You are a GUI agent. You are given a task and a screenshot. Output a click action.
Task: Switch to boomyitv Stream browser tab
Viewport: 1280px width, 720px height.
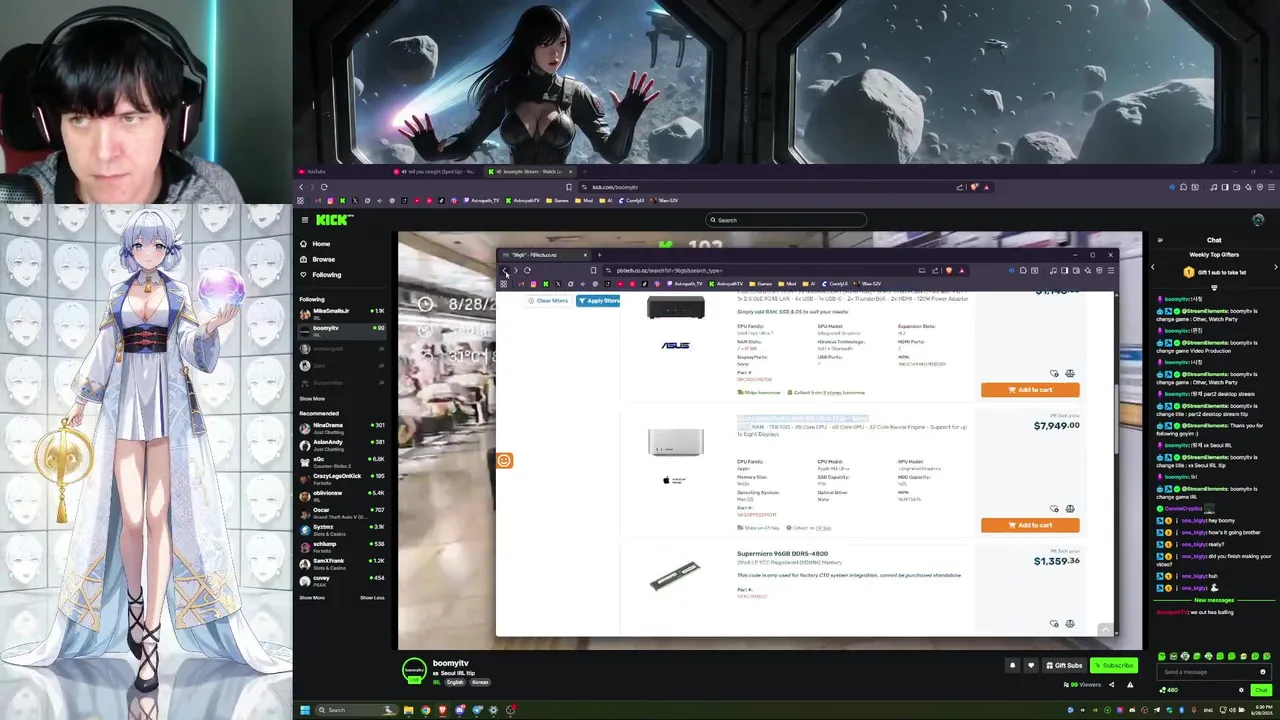[530, 172]
